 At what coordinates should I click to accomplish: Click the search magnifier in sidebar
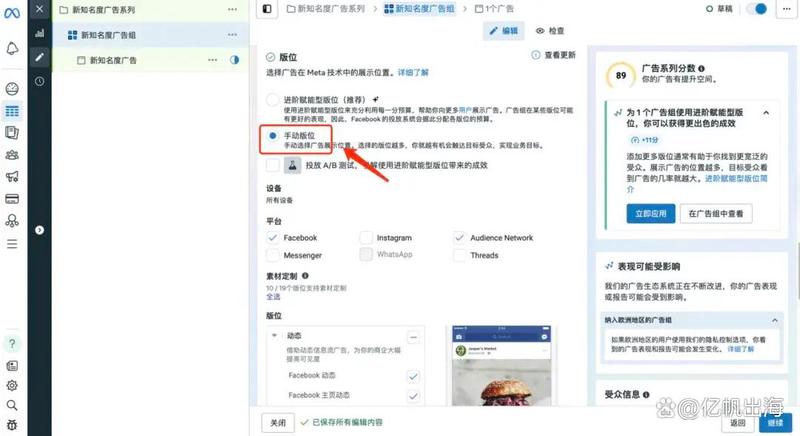pyautogui.click(x=12, y=405)
